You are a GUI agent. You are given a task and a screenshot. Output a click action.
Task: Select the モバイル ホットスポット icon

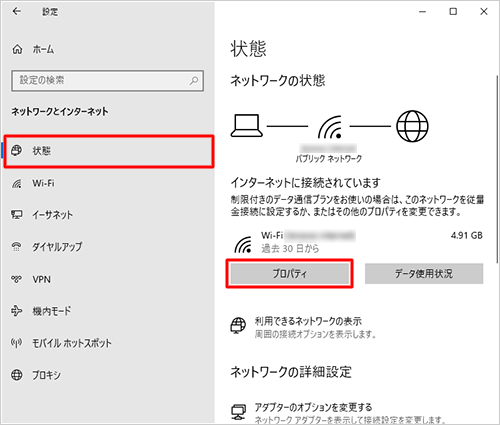click(x=17, y=343)
